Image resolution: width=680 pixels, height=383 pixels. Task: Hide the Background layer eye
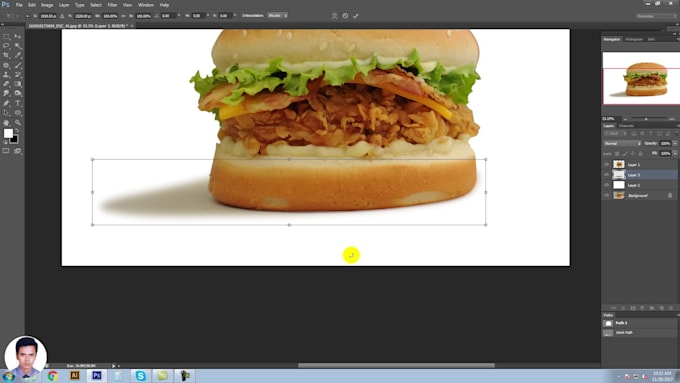pyautogui.click(x=606, y=196)
